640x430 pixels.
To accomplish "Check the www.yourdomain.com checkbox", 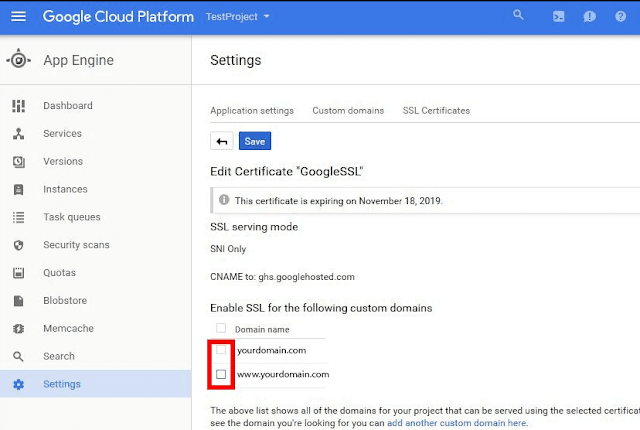I will pos(221,374).
